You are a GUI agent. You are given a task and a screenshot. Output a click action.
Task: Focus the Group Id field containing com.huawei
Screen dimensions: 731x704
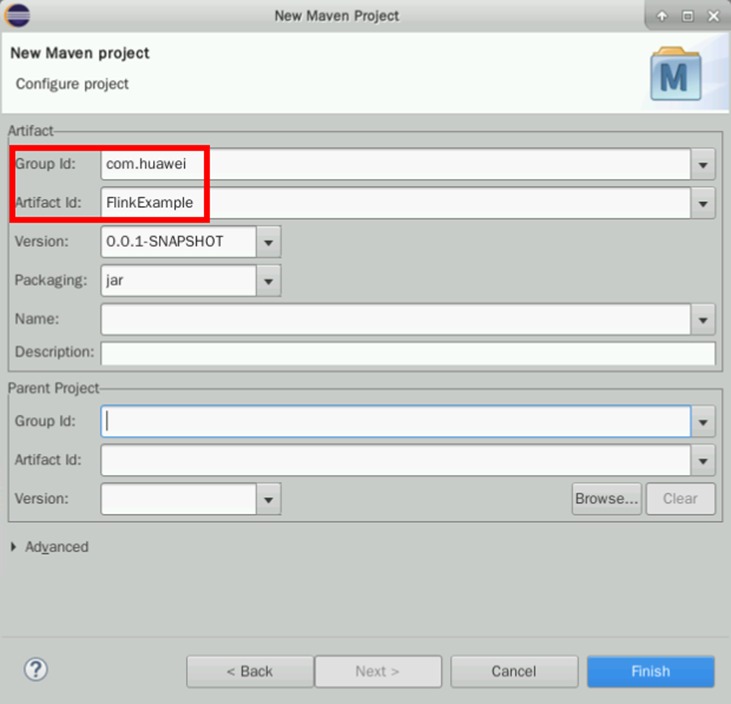pyautogui.click(x=395, y=164)
